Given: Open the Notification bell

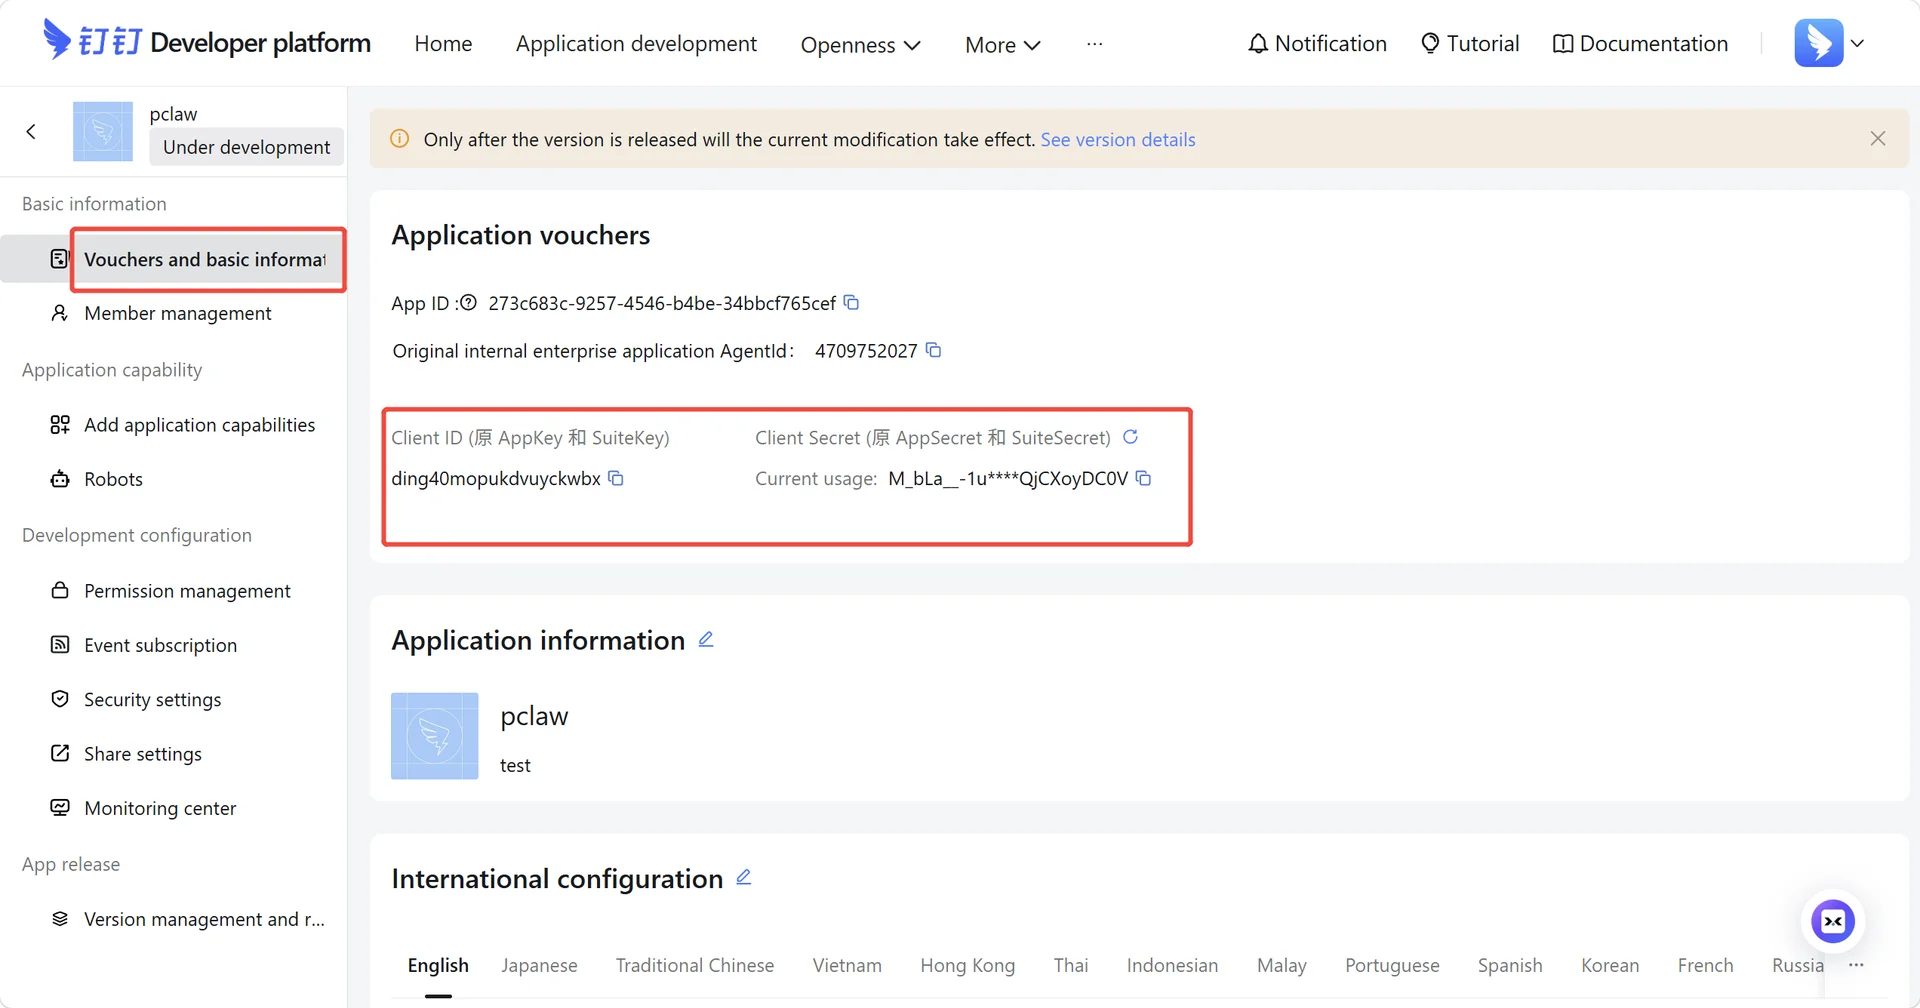Looking at the screenshot, I should (x=1317, y=44).
